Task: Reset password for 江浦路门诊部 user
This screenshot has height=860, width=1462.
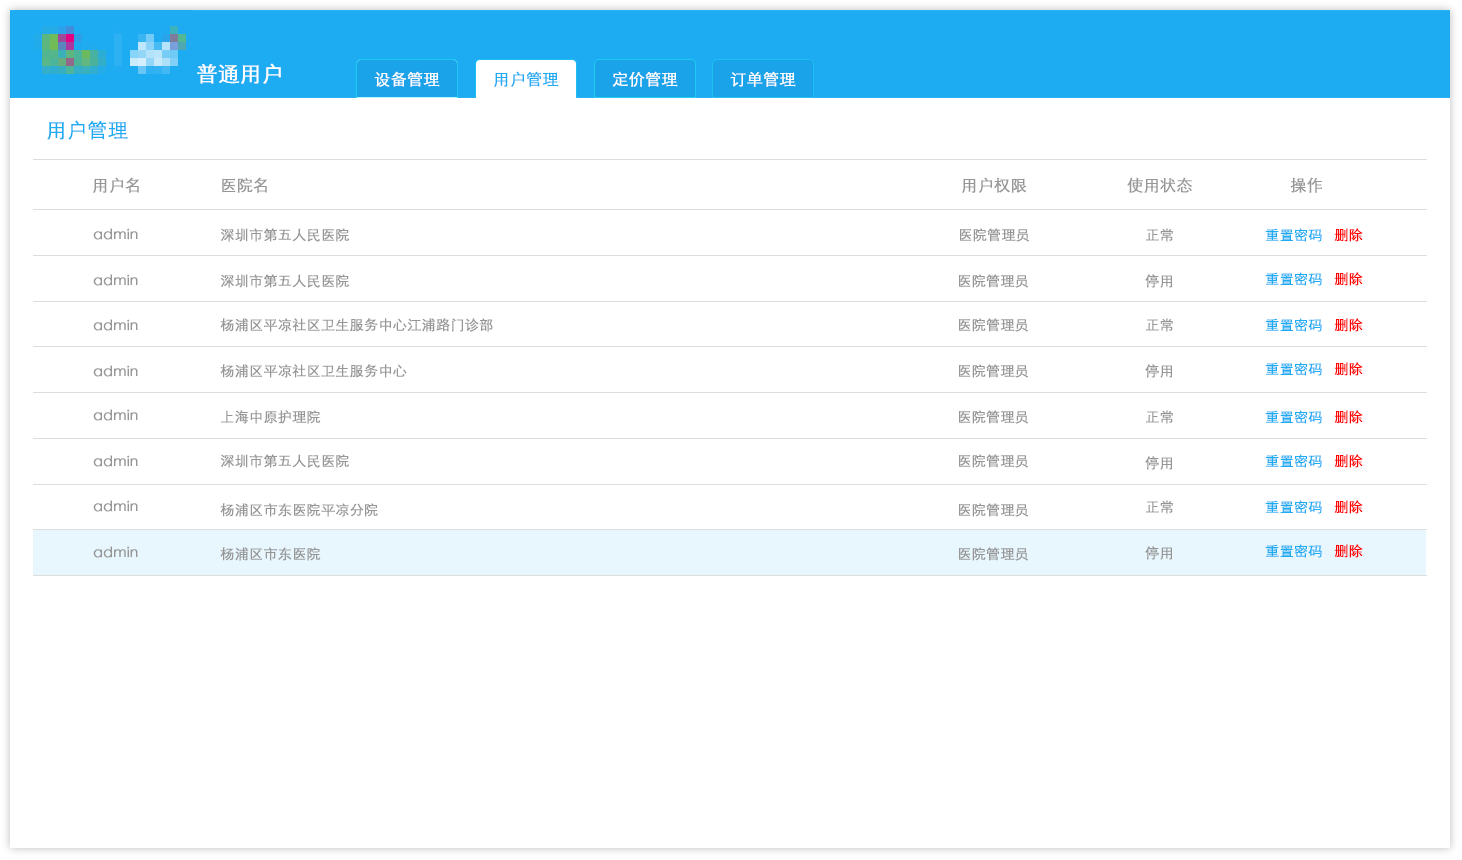Action: click(x=1294, y=325)
